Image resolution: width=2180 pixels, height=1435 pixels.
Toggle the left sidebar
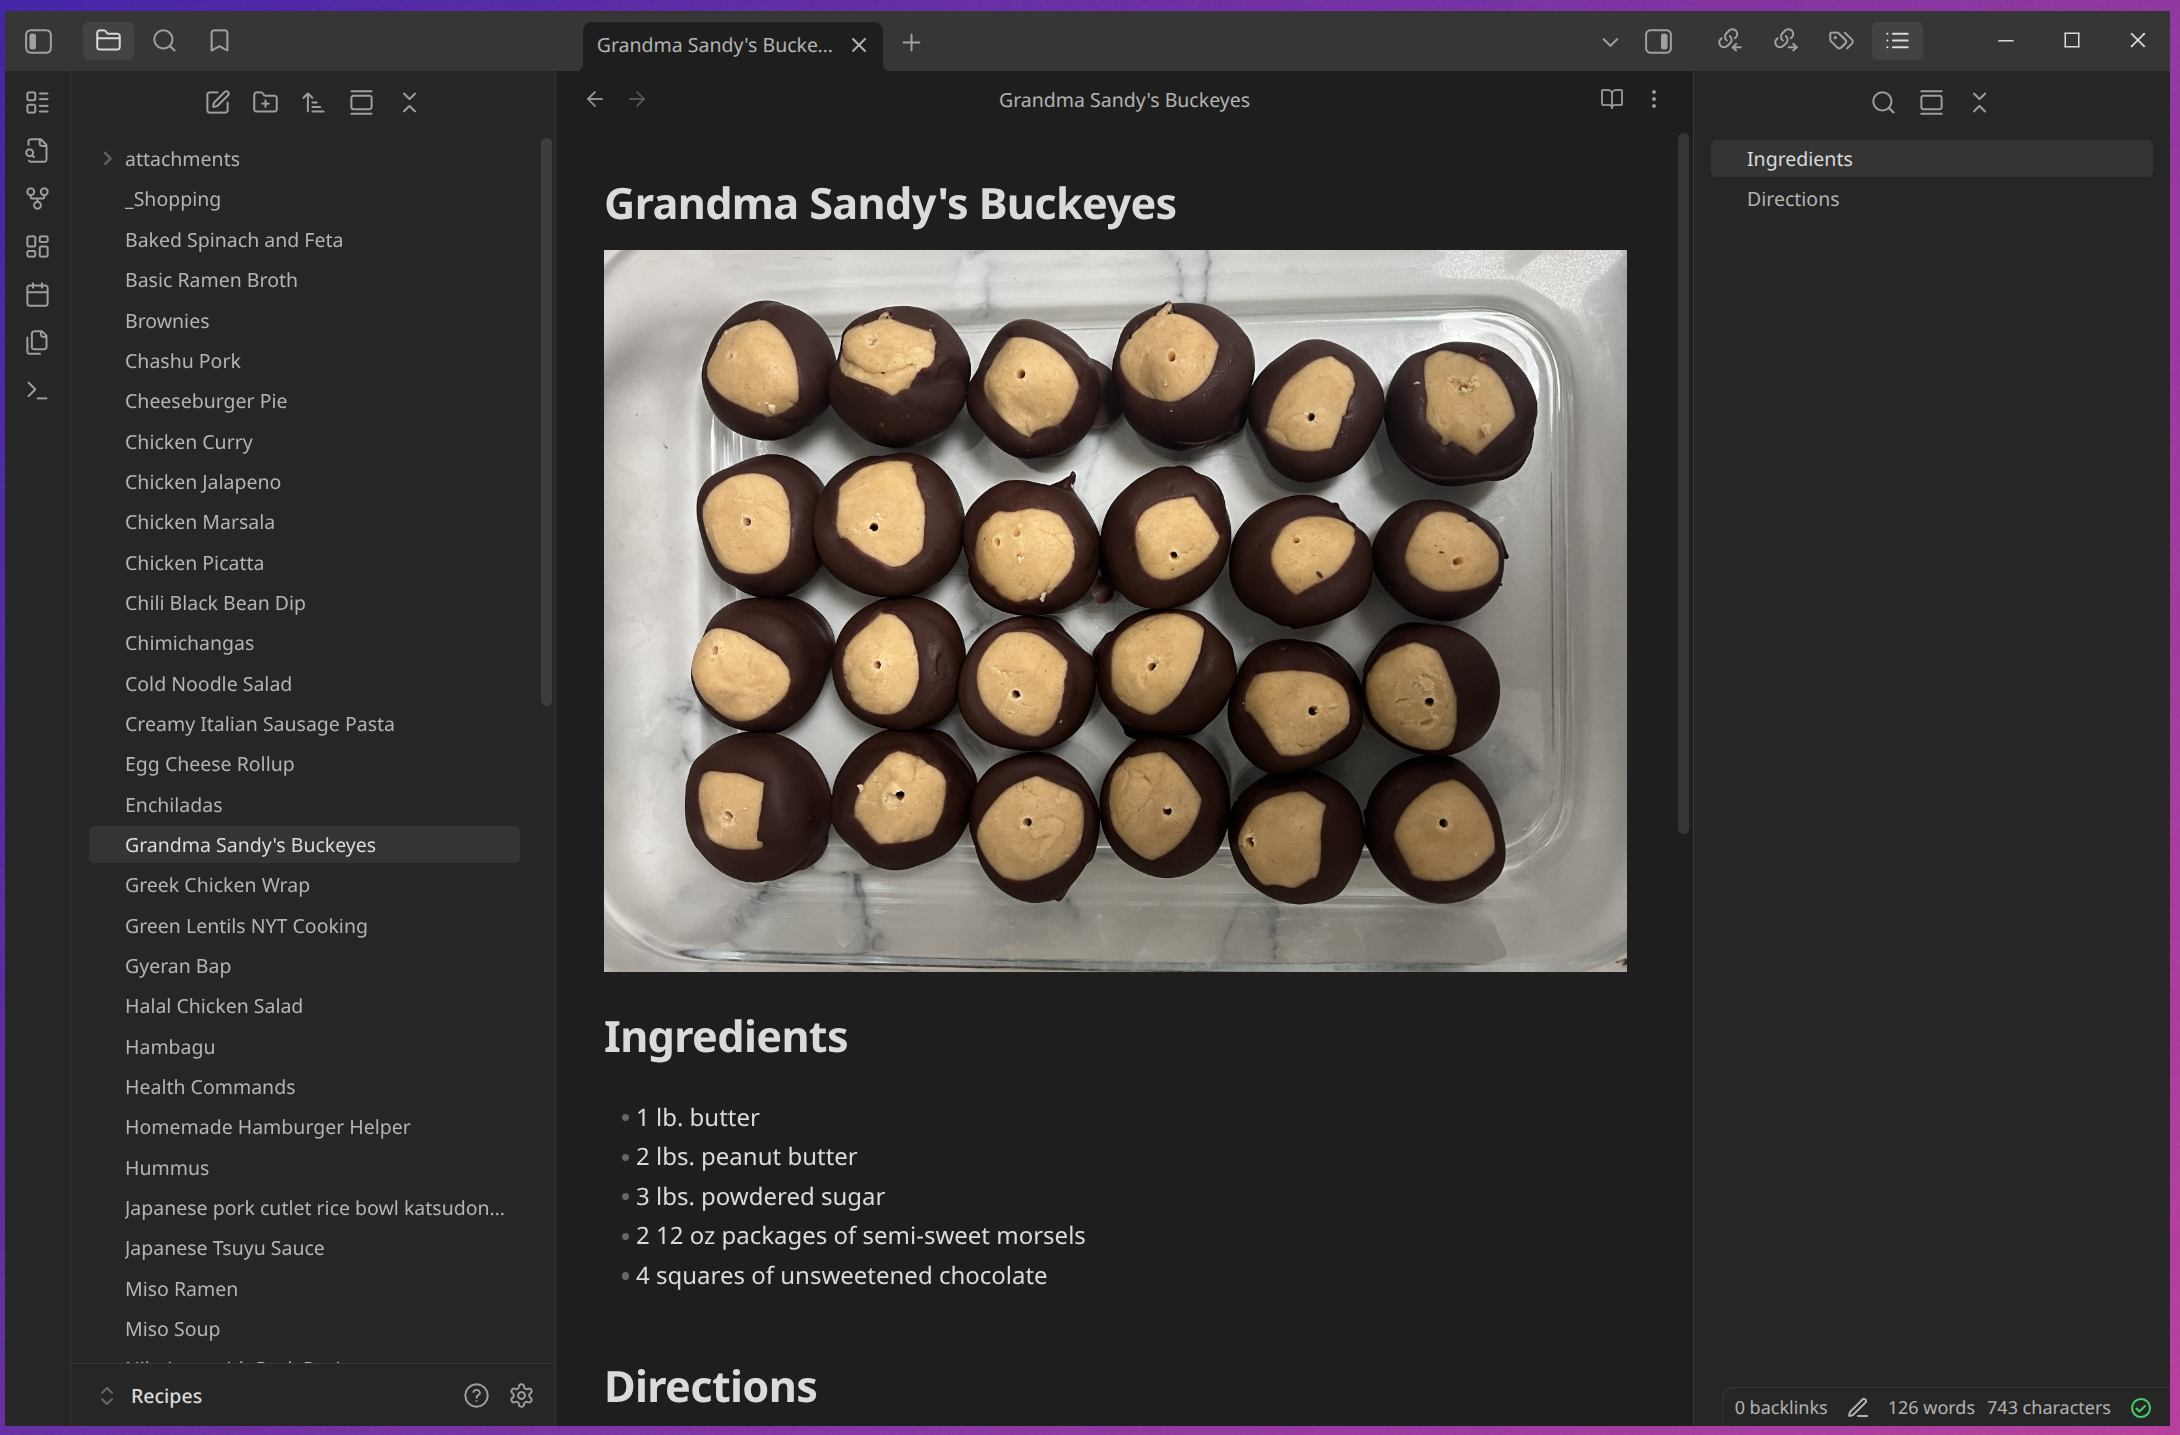click(38, 41)
